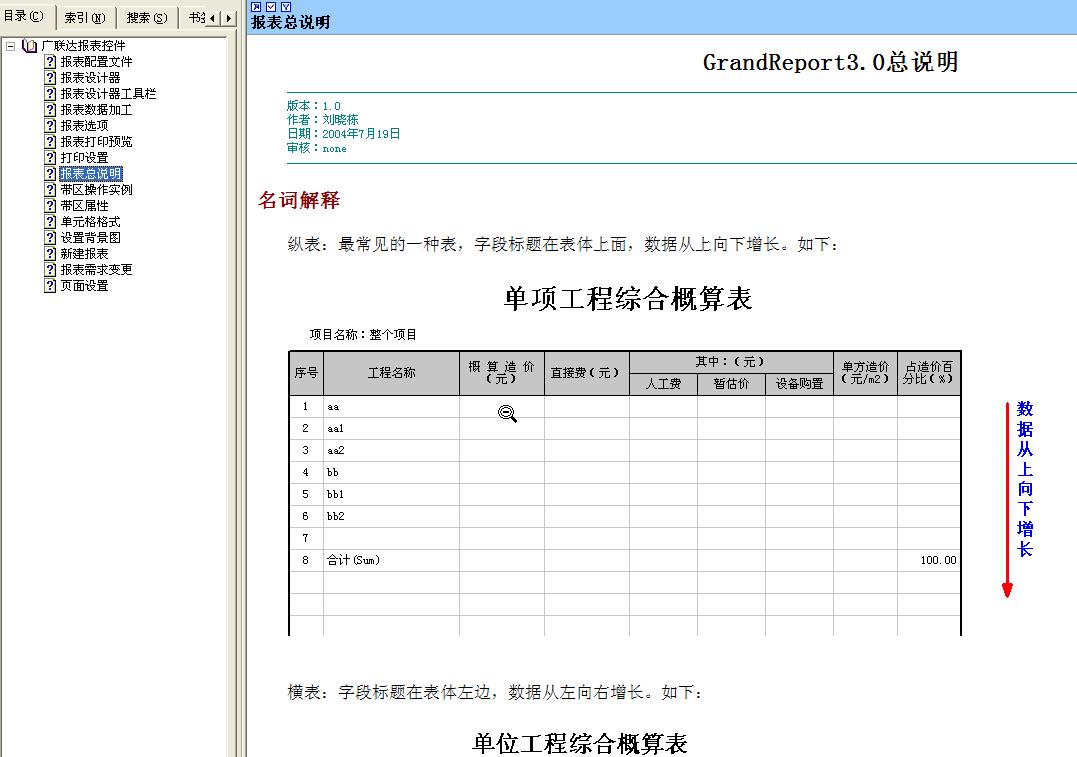The width and height of the screenshot is (1077, 757).
Task: Click the 人工费 sub-column header
Action: (663, 384)
